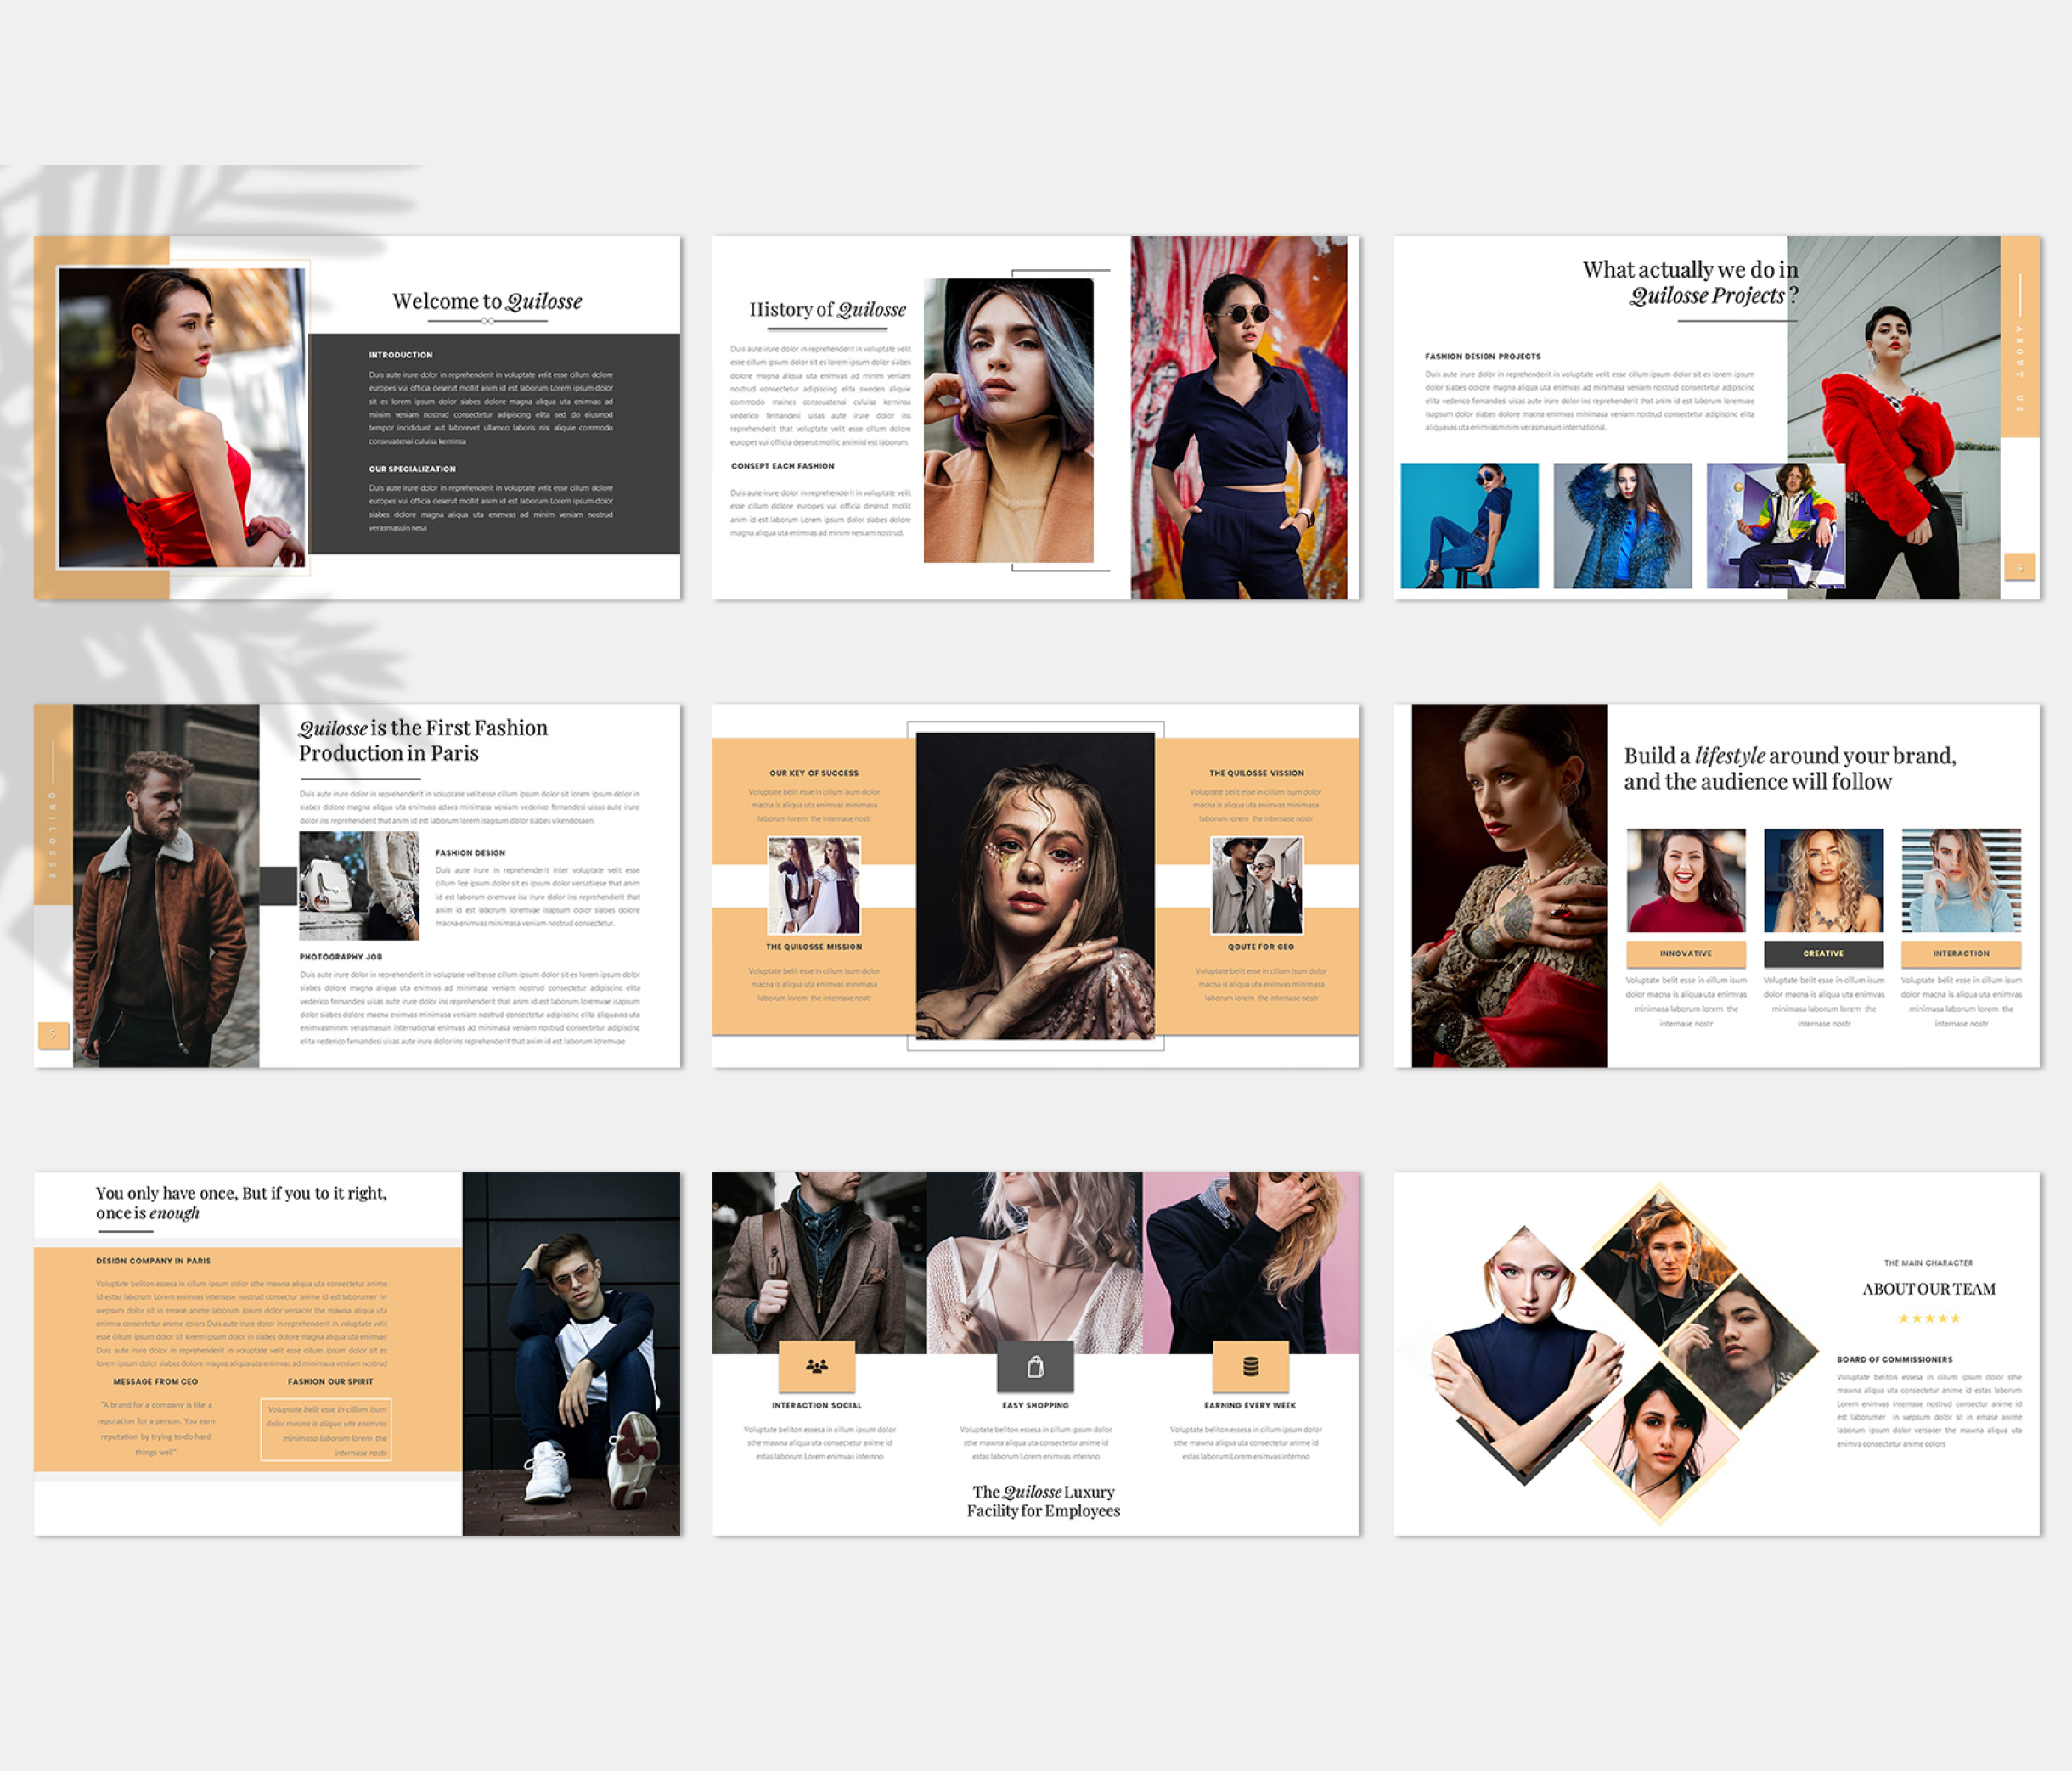Click the CONSEPT EACH FASHION subheading
The width and height of the screenshot is (2072, 1771).
tap(782, 466)
